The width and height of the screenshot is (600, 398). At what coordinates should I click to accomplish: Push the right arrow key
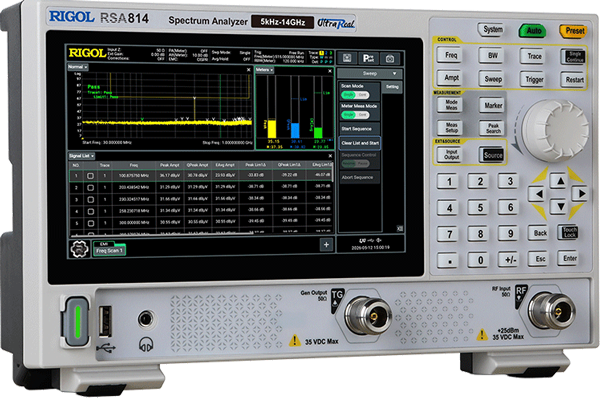[580, 194]
